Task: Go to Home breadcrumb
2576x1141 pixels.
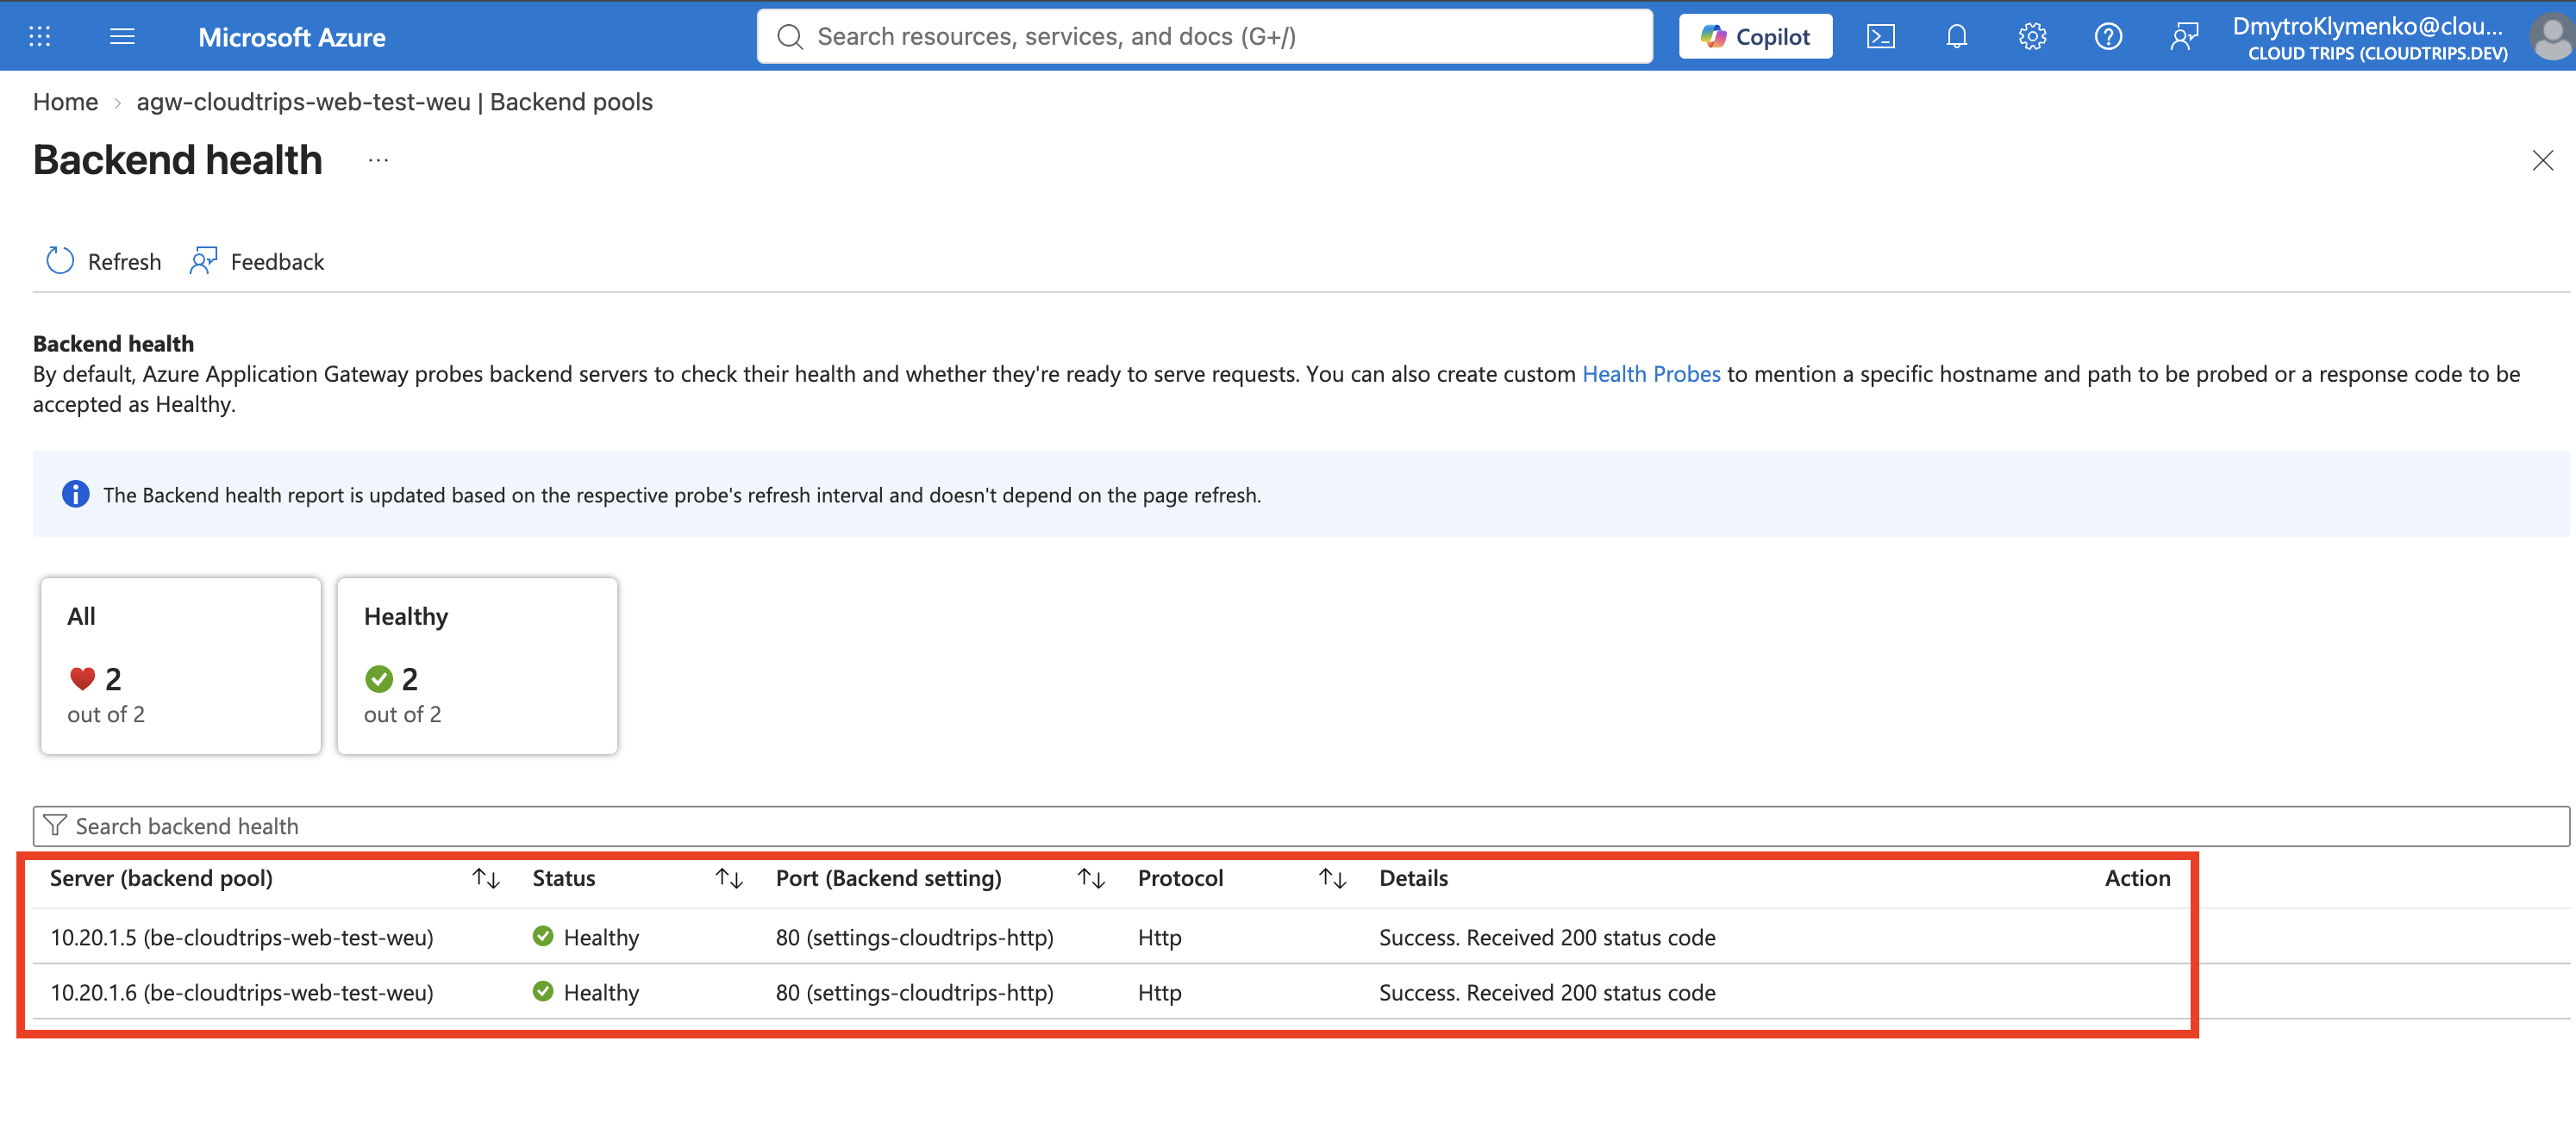Action: pyautogui.click(x=65, y=102)
